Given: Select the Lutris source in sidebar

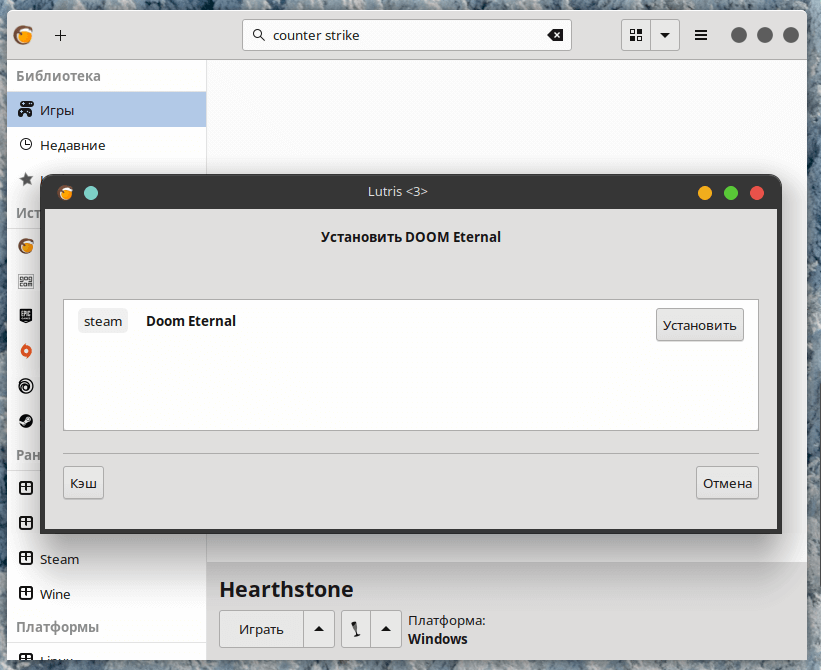Looking at the screenshot, I should click(26, 246).
